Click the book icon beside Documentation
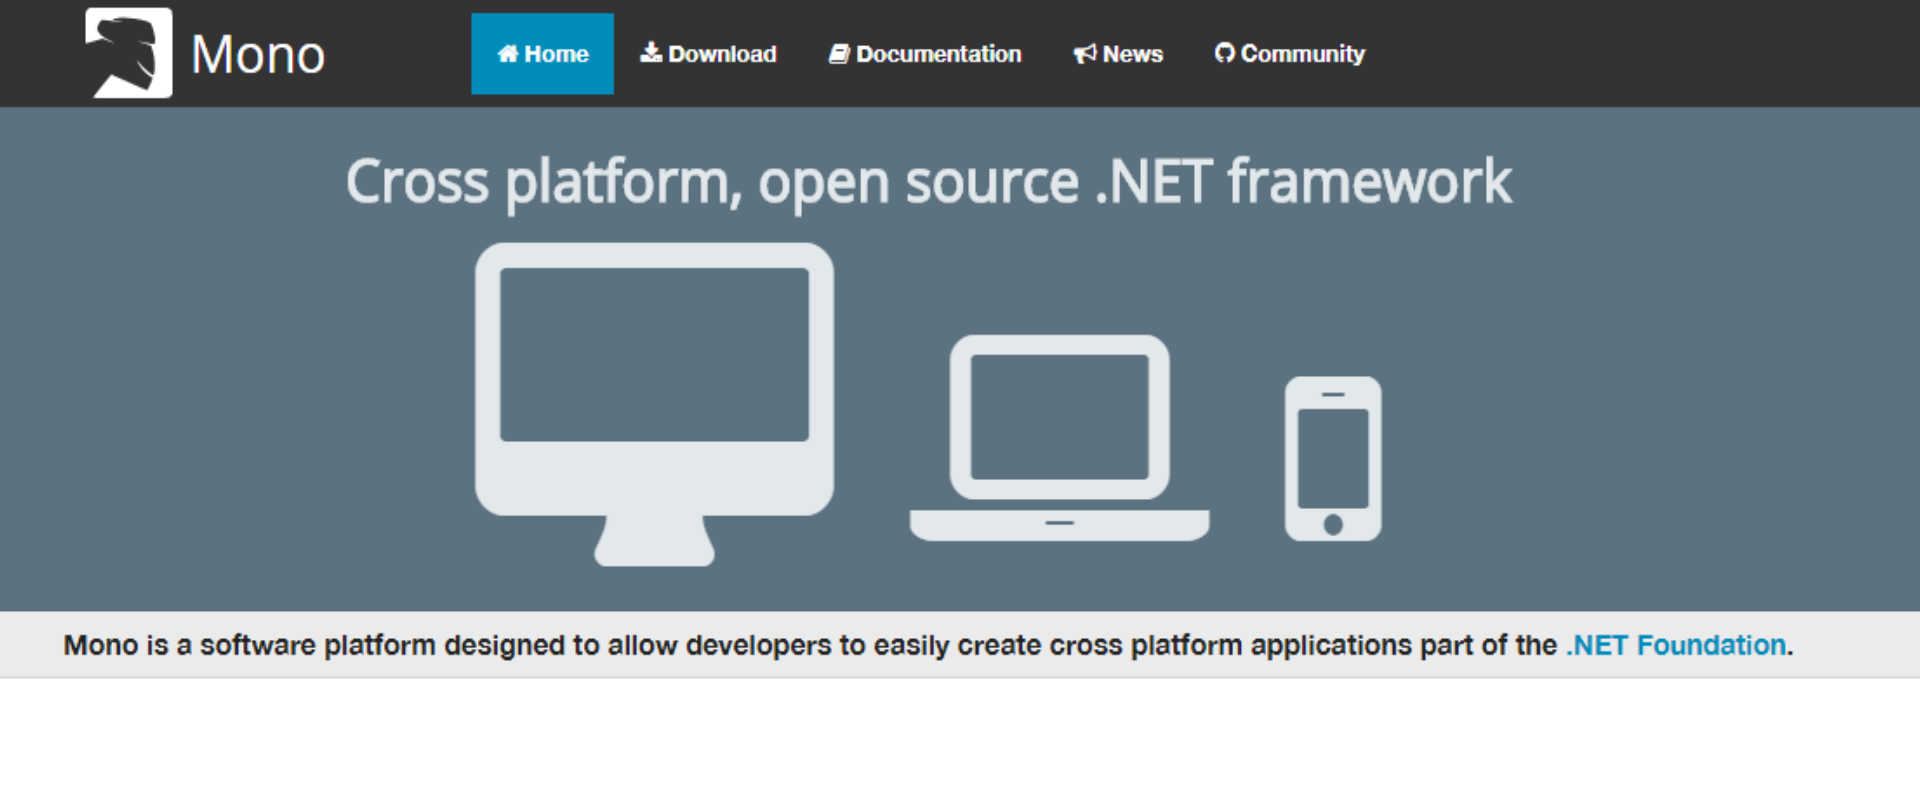Viewport: 1920px width, 803px height. coord(839,54)
